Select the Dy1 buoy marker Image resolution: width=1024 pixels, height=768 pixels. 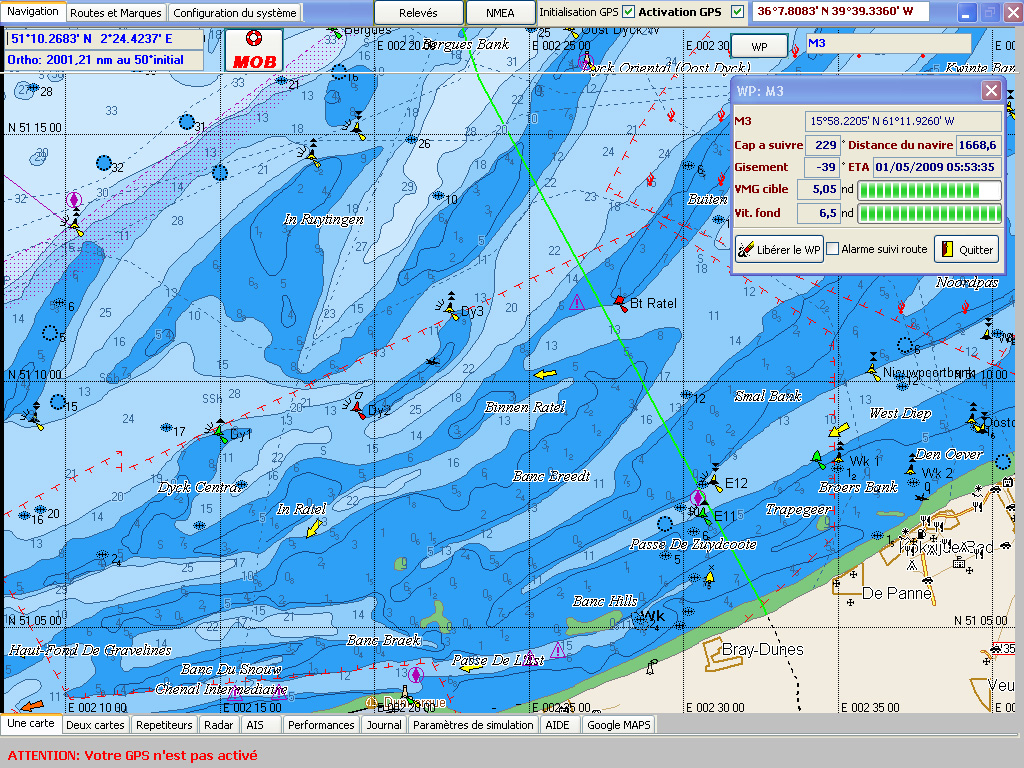click(220, 431)
